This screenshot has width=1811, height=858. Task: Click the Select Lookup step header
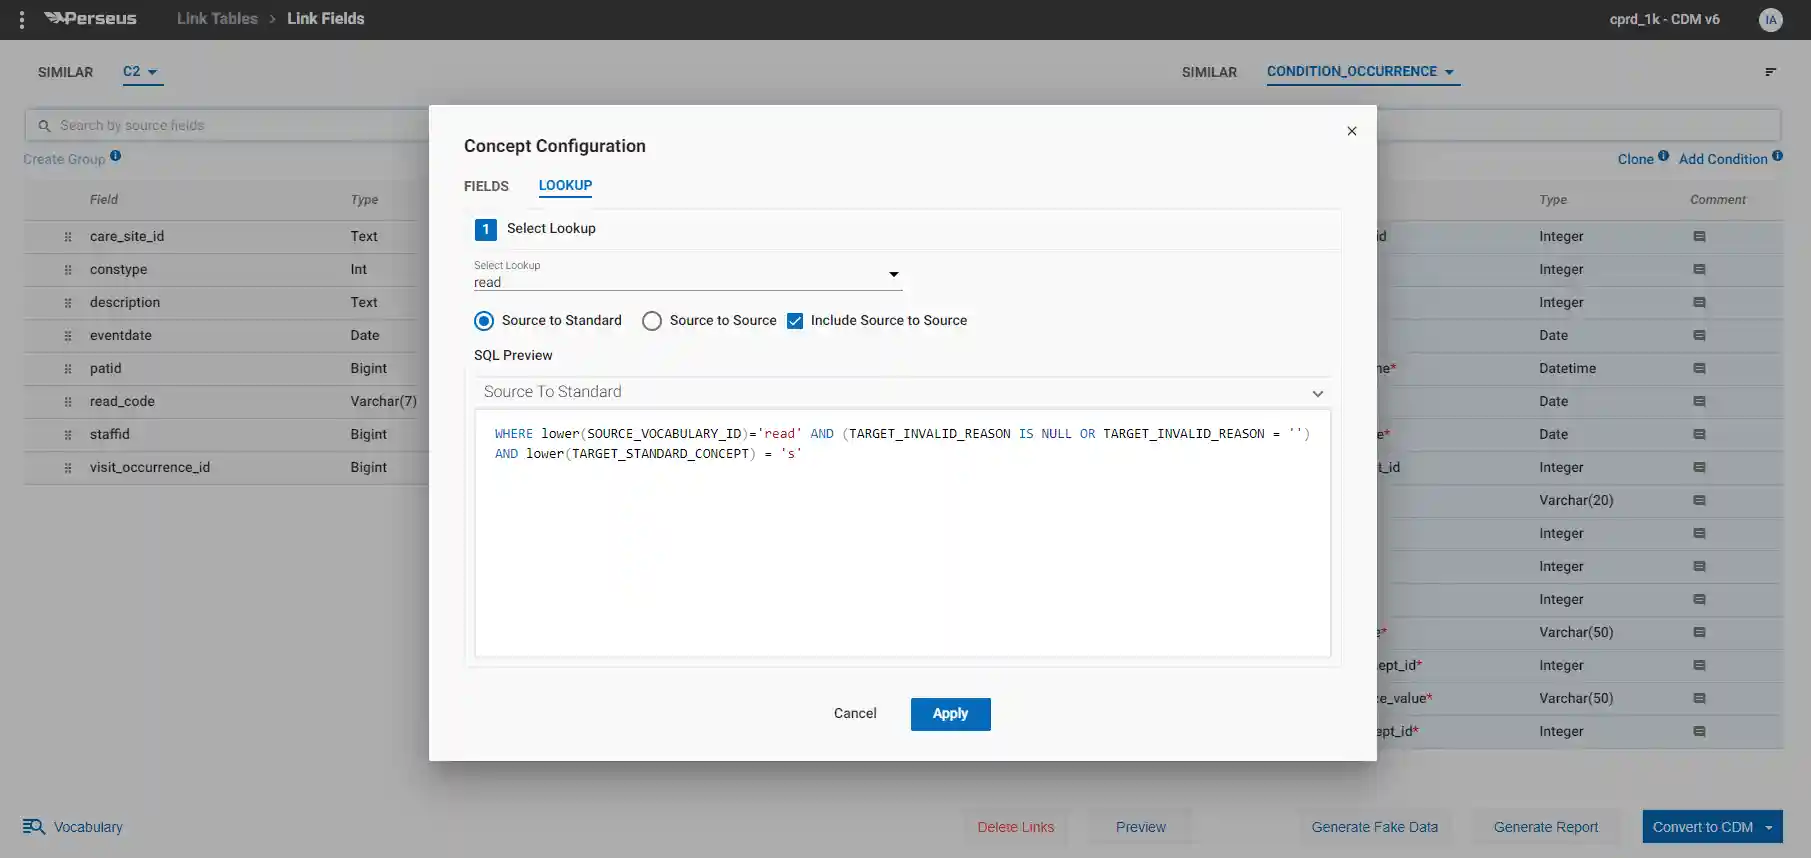click(902, 229)
